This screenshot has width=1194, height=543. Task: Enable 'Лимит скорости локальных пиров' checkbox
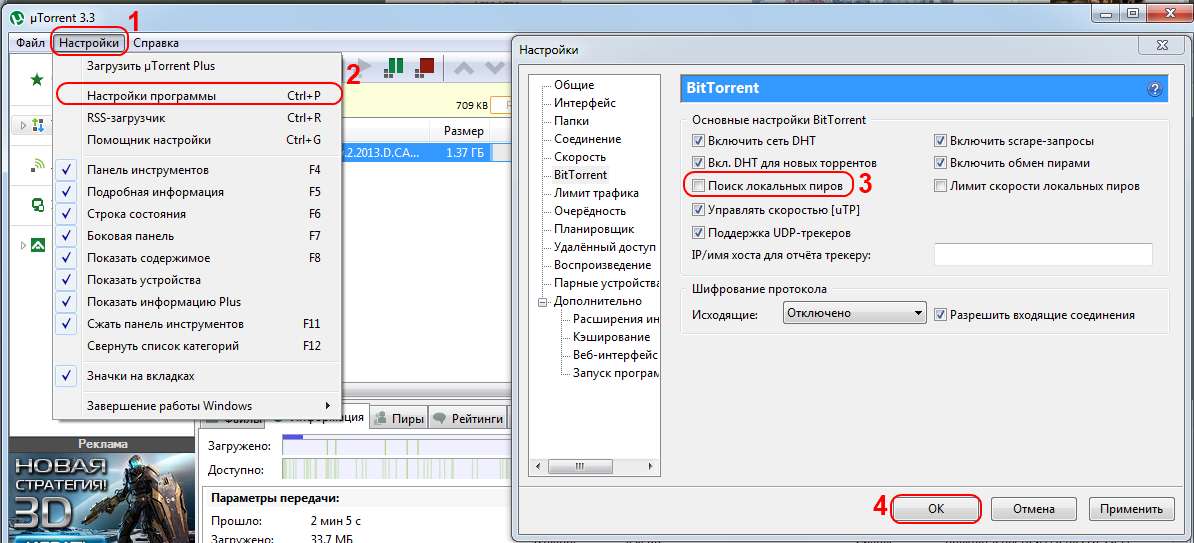pyautogui.click(x=940, y=186)
